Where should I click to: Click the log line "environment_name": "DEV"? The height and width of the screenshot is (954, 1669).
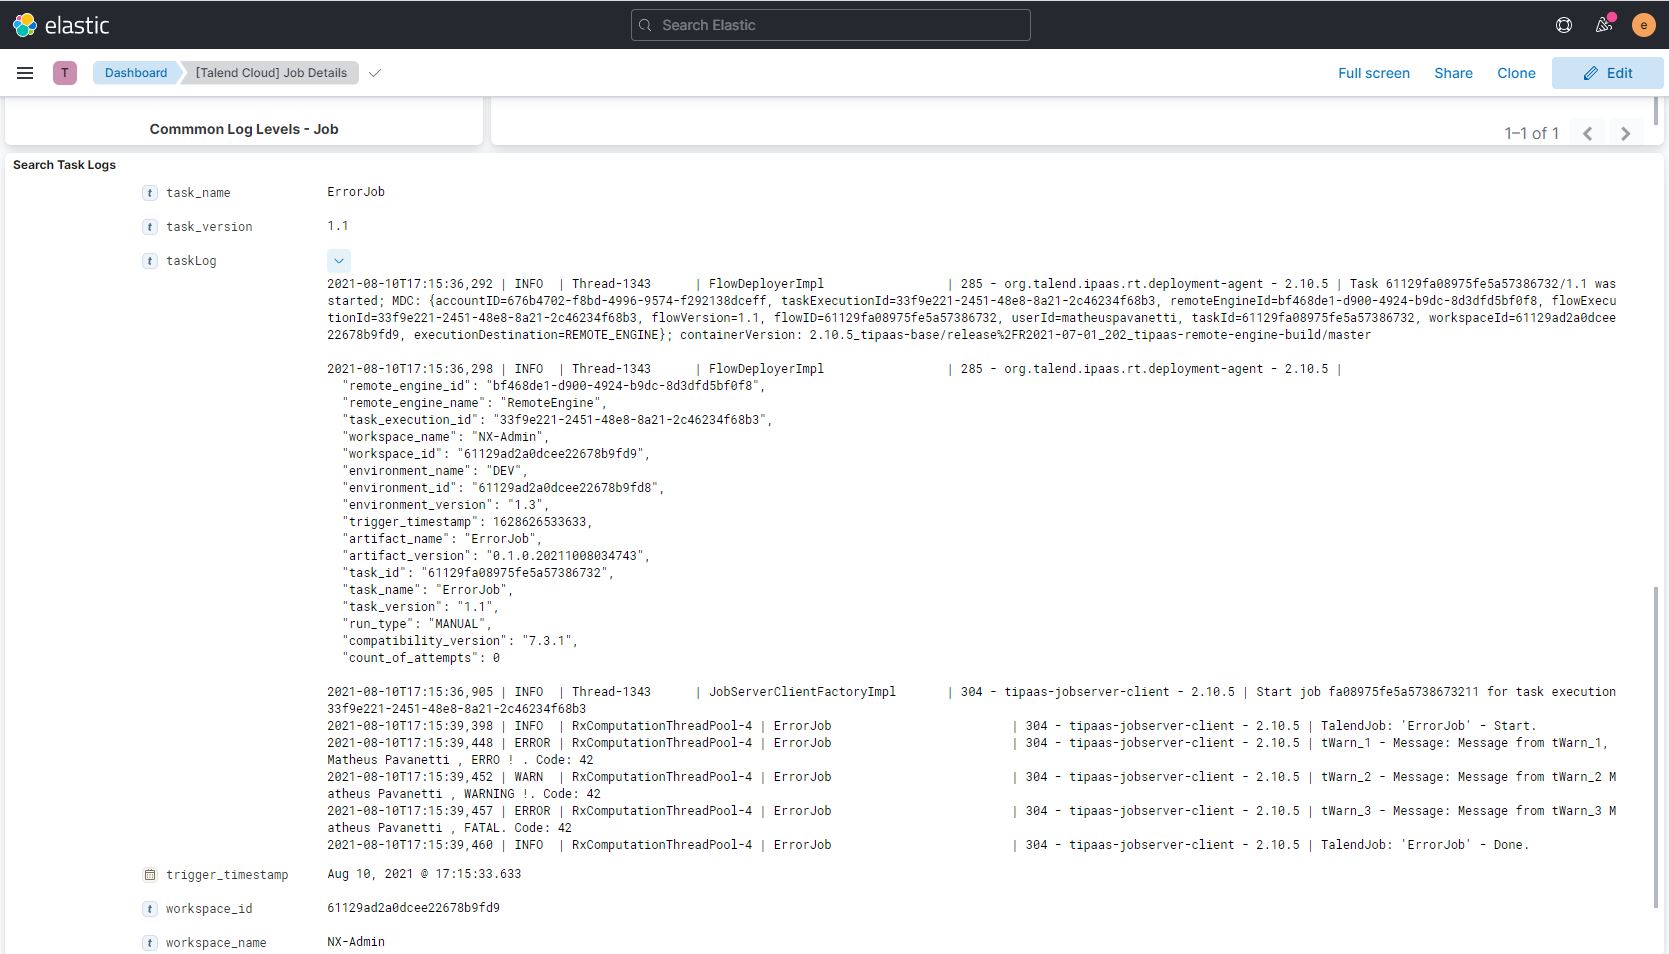click(435, 471)
